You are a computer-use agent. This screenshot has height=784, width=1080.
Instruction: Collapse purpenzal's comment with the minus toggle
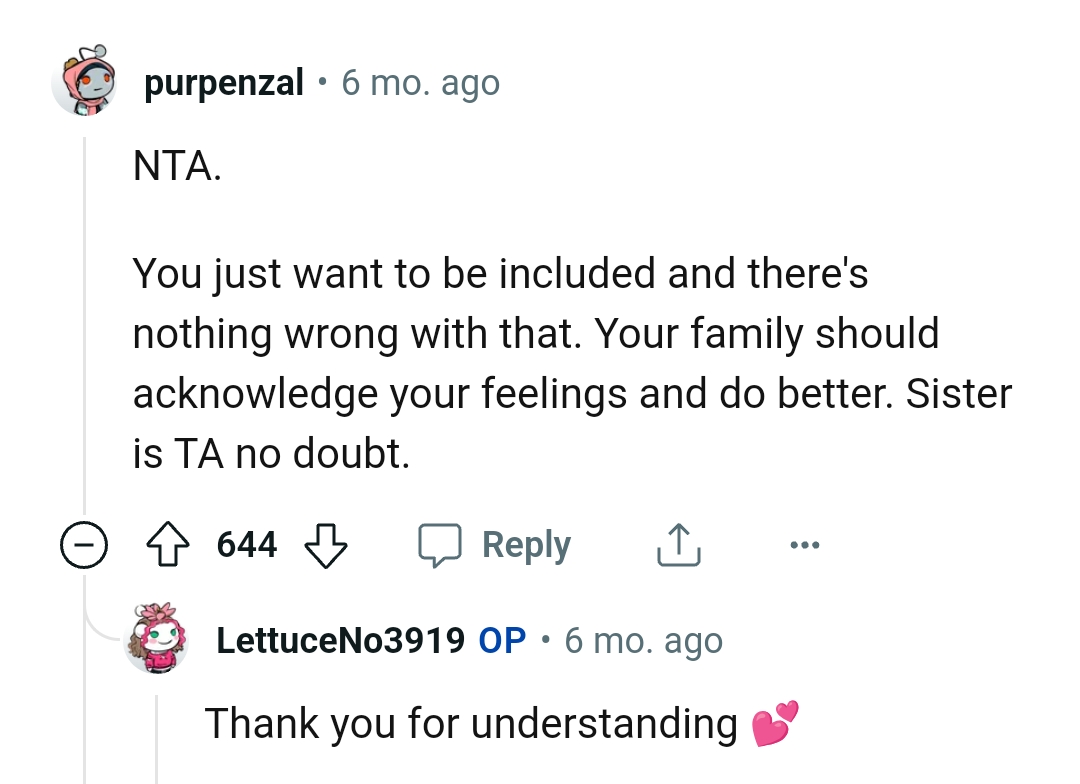pos(86,544)
